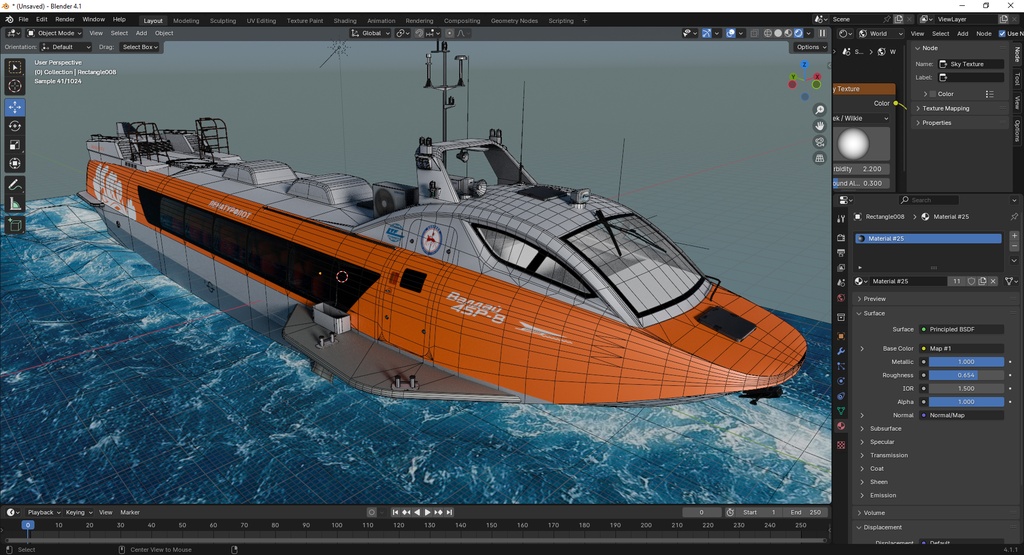Select the Add Cube tool
1024x555 pixels.
coord(15,226)
